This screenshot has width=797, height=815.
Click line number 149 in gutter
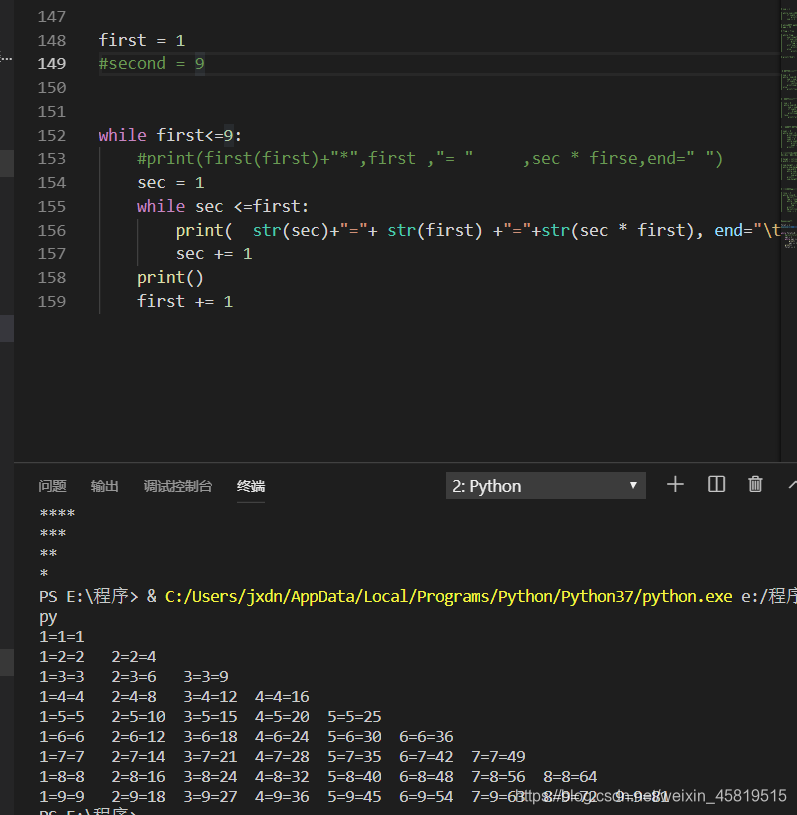pyautogui.click(x=51, y=64)
